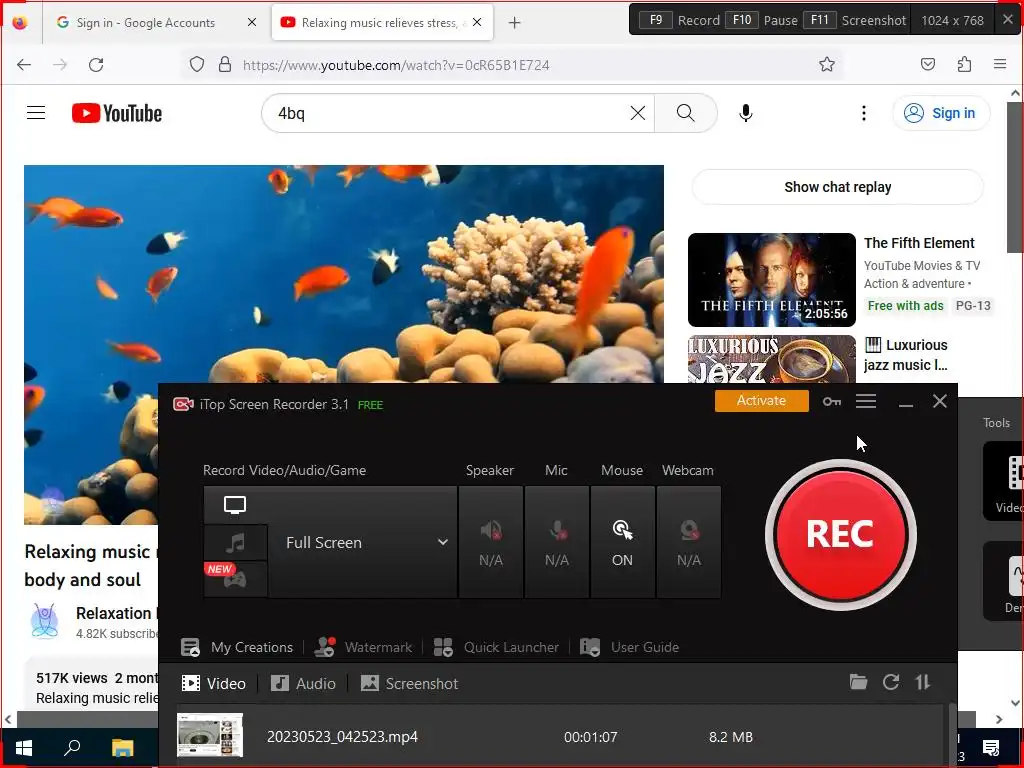This screenshot has width=1024, height=768.
Task: Open thumbnail of 20230523_042523.mp4
Action: pyautogui.click(x=210, y=735)
